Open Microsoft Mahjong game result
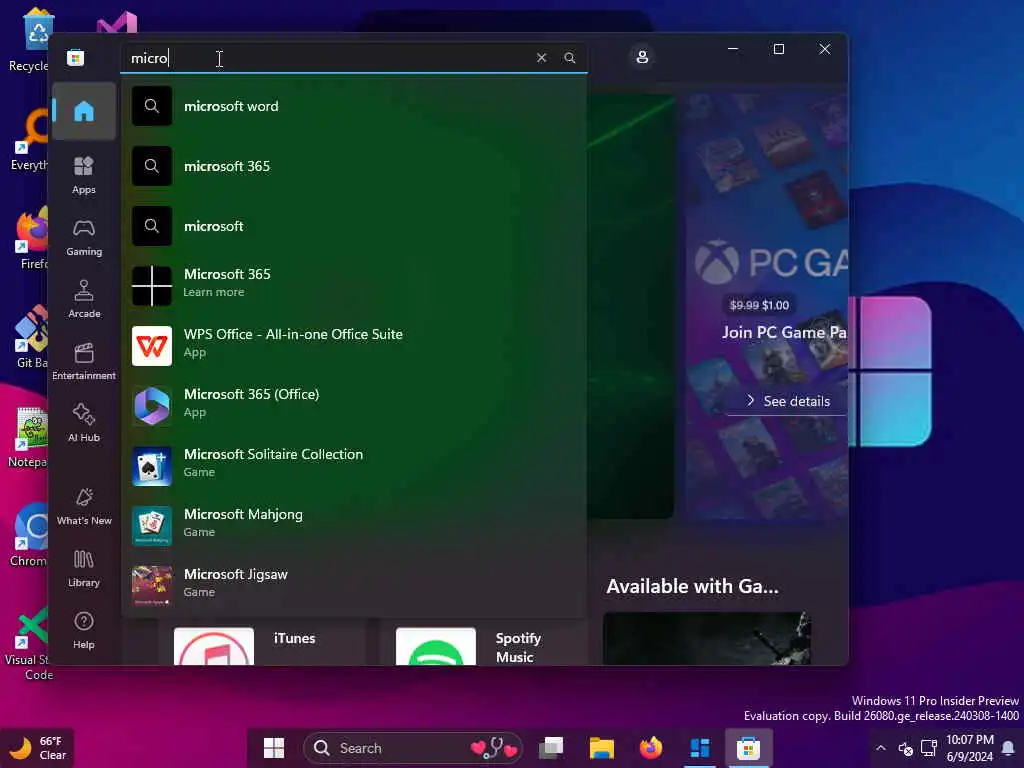The image size is (1024, 768). pos(354,526)
